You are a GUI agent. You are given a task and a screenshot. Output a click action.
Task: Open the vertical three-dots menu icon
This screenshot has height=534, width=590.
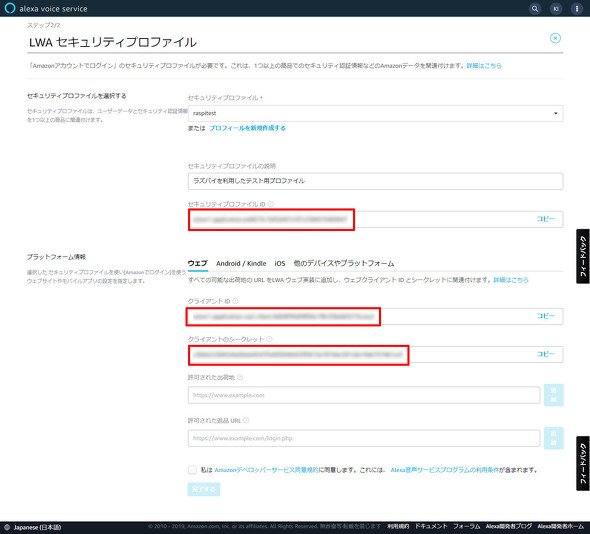[x=577, y=8]
